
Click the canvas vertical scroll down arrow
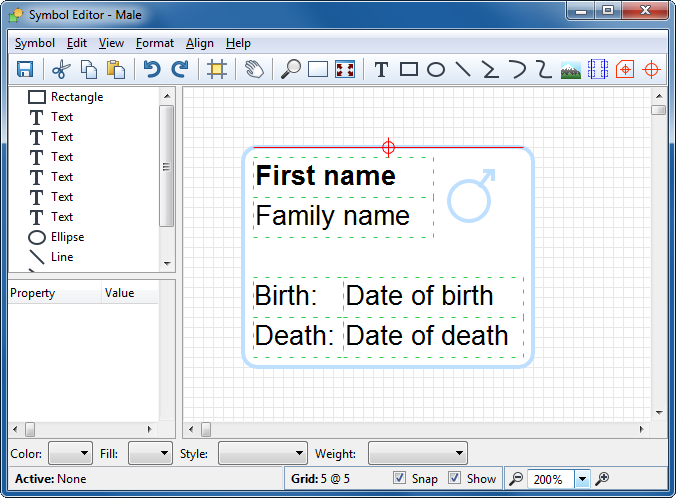[659, 413]
